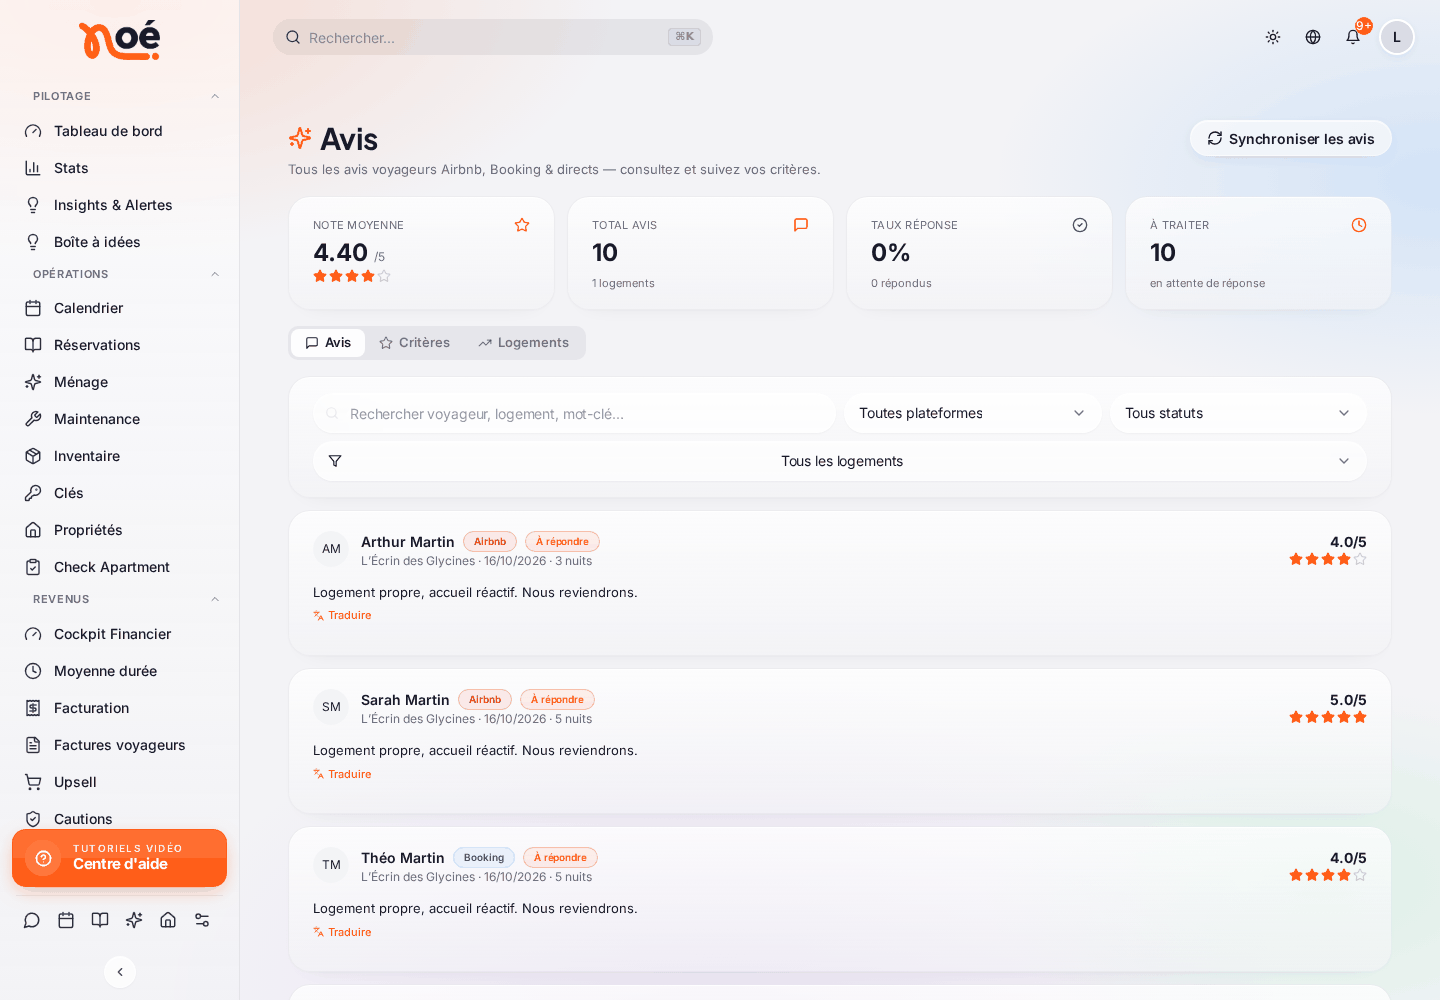This screenshot has width=1440, height=1000.
Task: Open the Tous statuts dropdown
Action: click(1238, 413)
